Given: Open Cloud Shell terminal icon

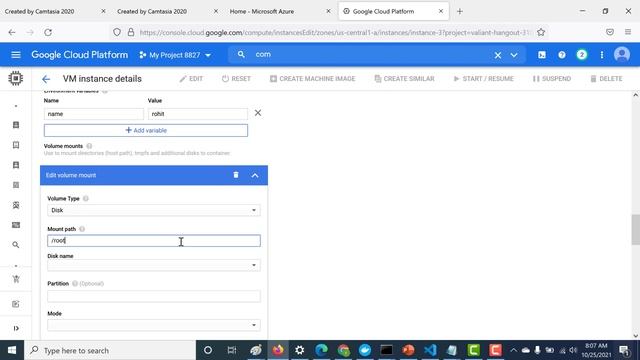Looking at the screenshot, I should pos(542,55).
